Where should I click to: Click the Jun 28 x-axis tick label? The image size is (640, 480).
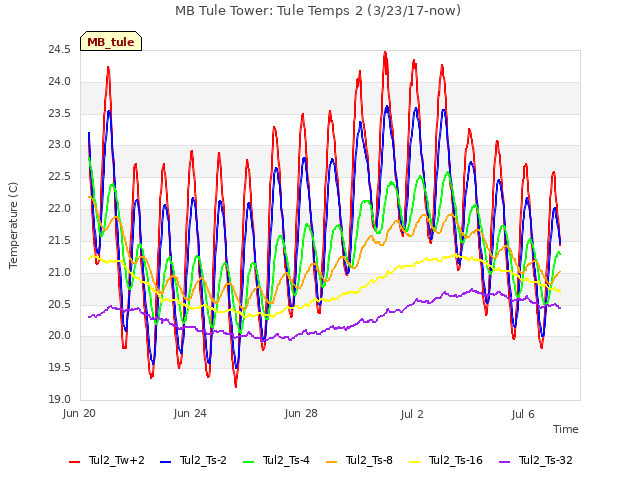pyautogui.click(x=301, y=413)
